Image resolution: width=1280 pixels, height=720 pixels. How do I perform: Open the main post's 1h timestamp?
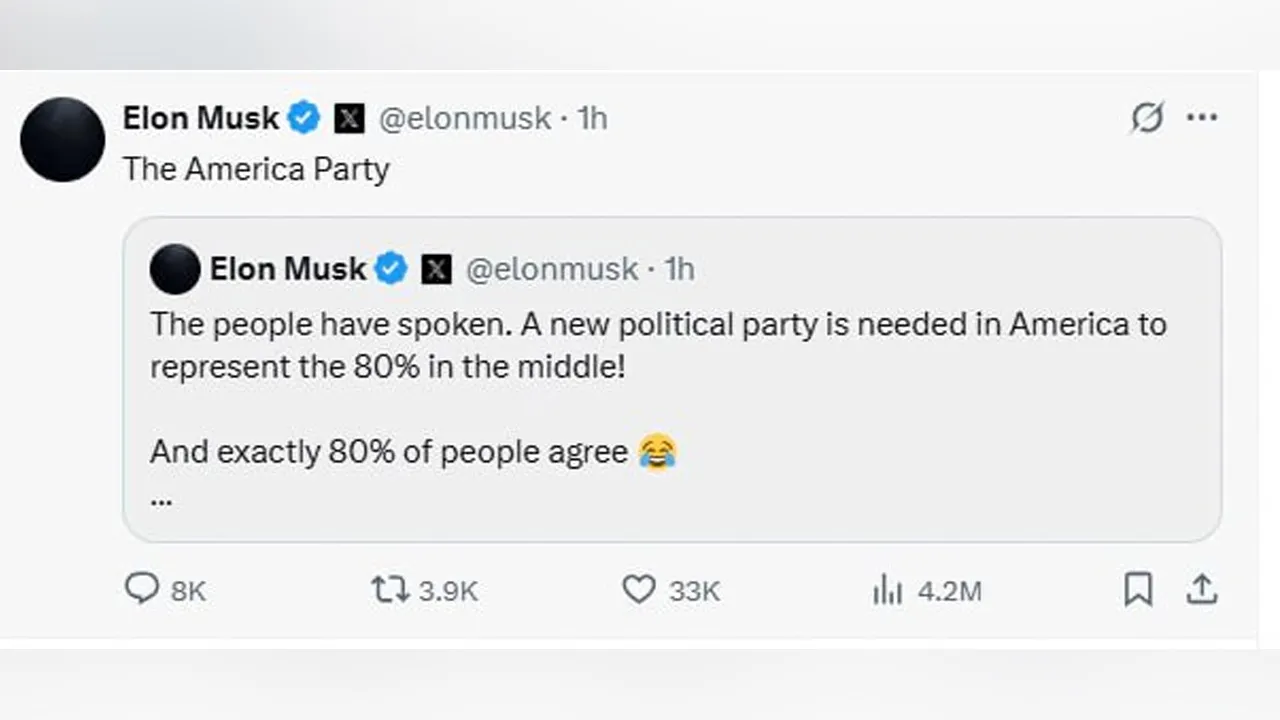pos(592,118)
